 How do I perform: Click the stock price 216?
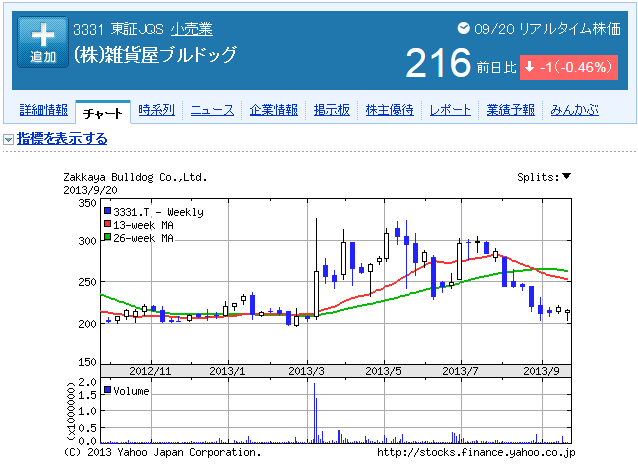[438, 63]
